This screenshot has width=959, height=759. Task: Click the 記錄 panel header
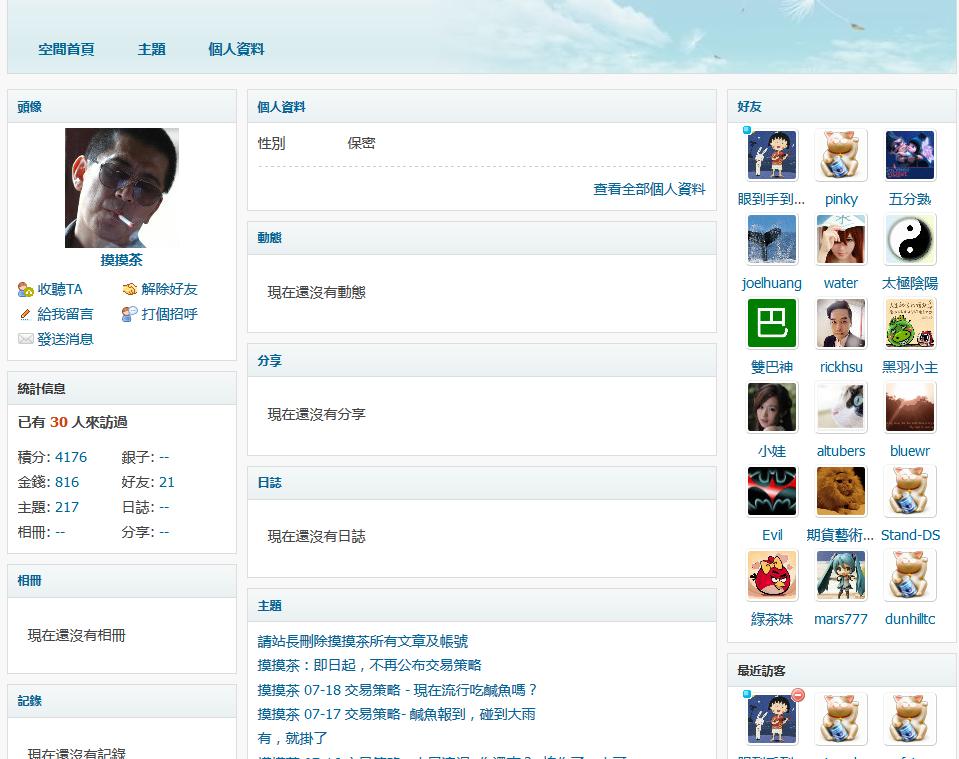tap(122, 701)
